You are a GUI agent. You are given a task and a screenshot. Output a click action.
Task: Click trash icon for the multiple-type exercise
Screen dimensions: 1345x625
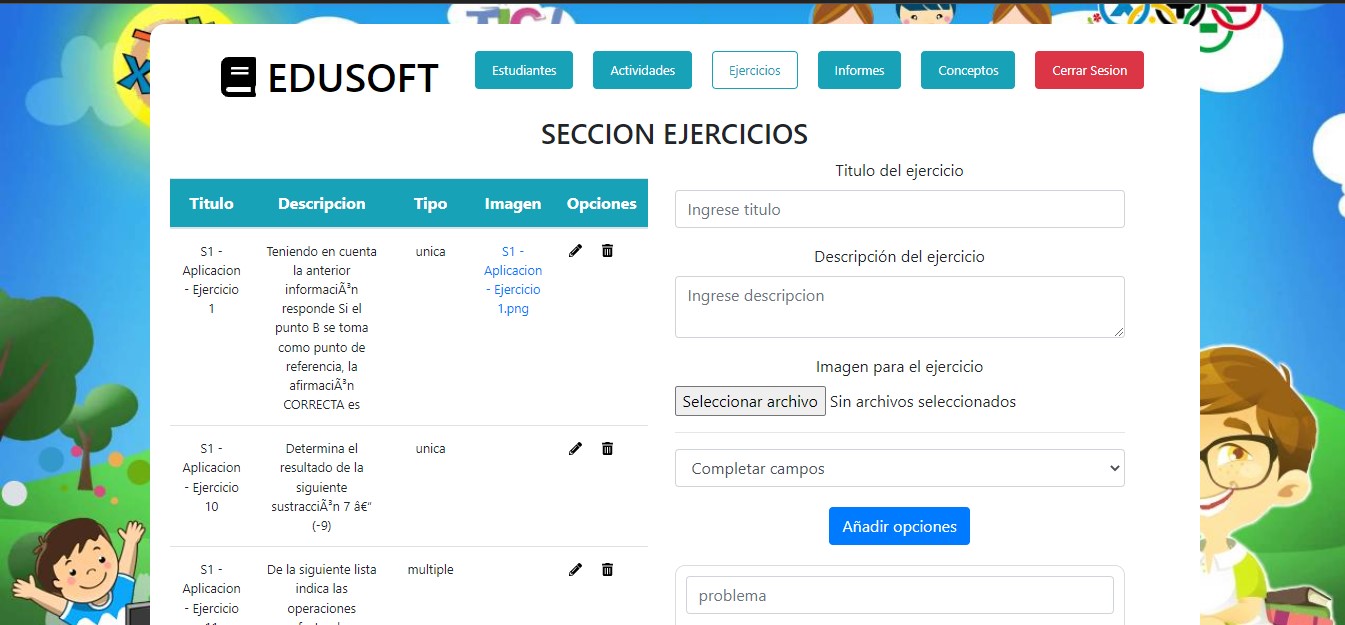[607, 570]
